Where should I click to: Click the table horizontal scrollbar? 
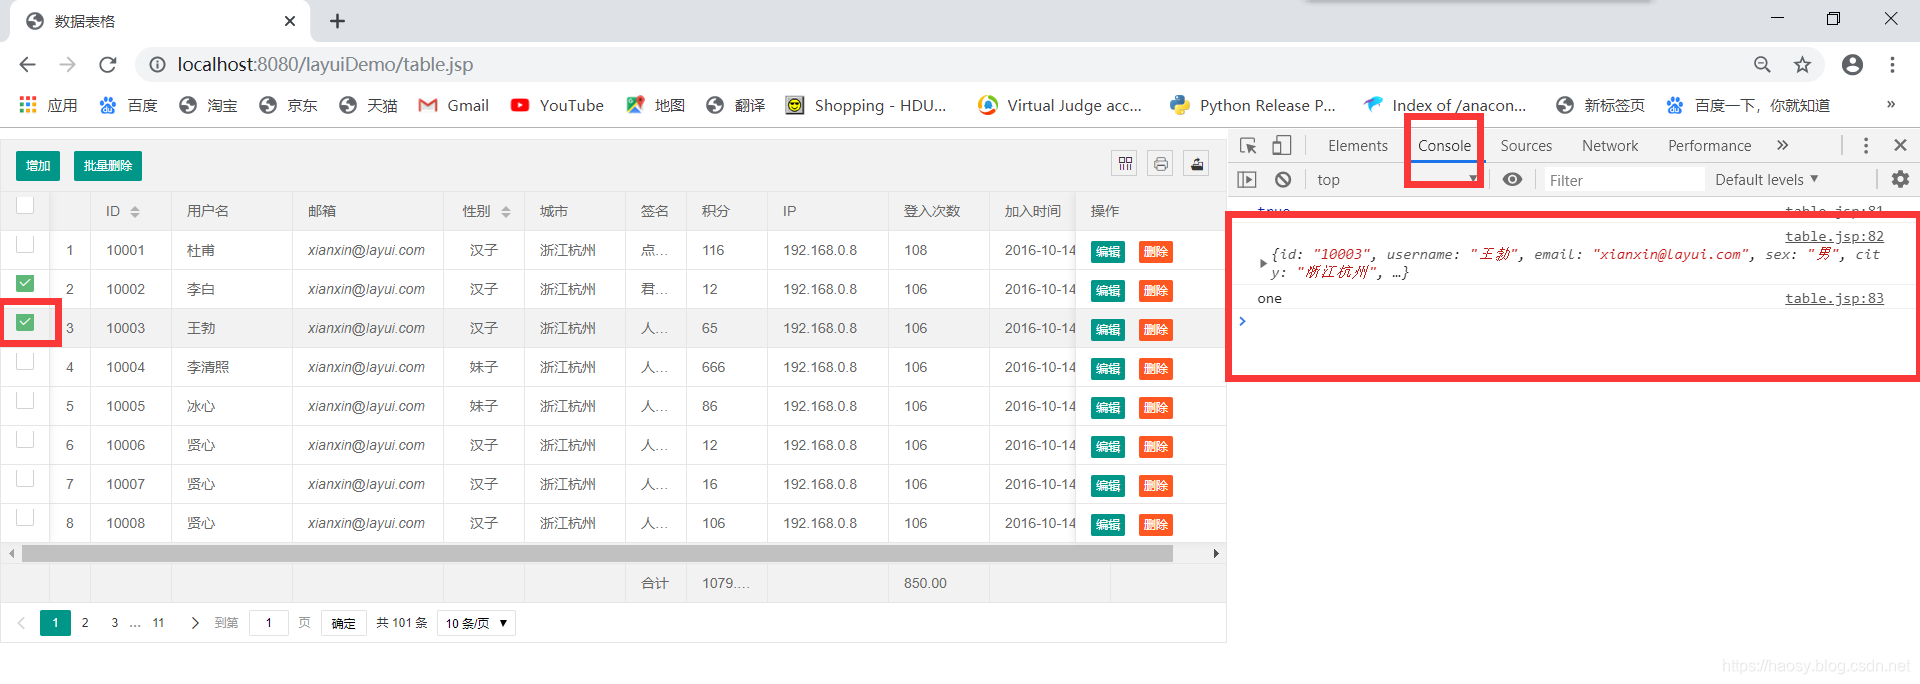(597, 554)
